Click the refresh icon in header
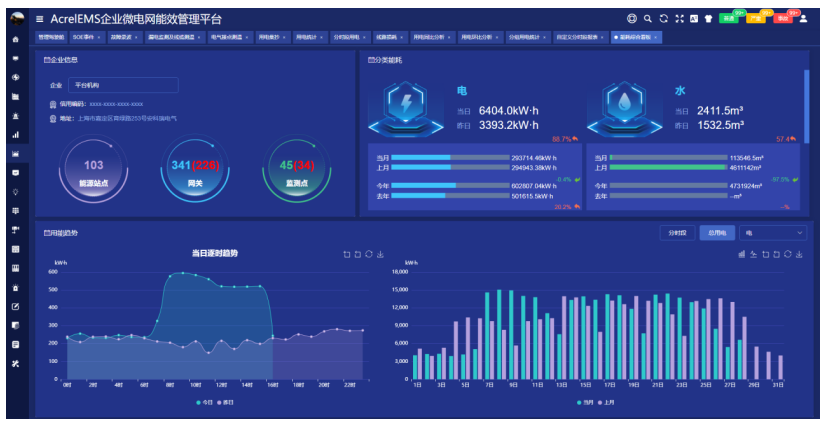The image size is (824, 421). (x=664, y=19)
